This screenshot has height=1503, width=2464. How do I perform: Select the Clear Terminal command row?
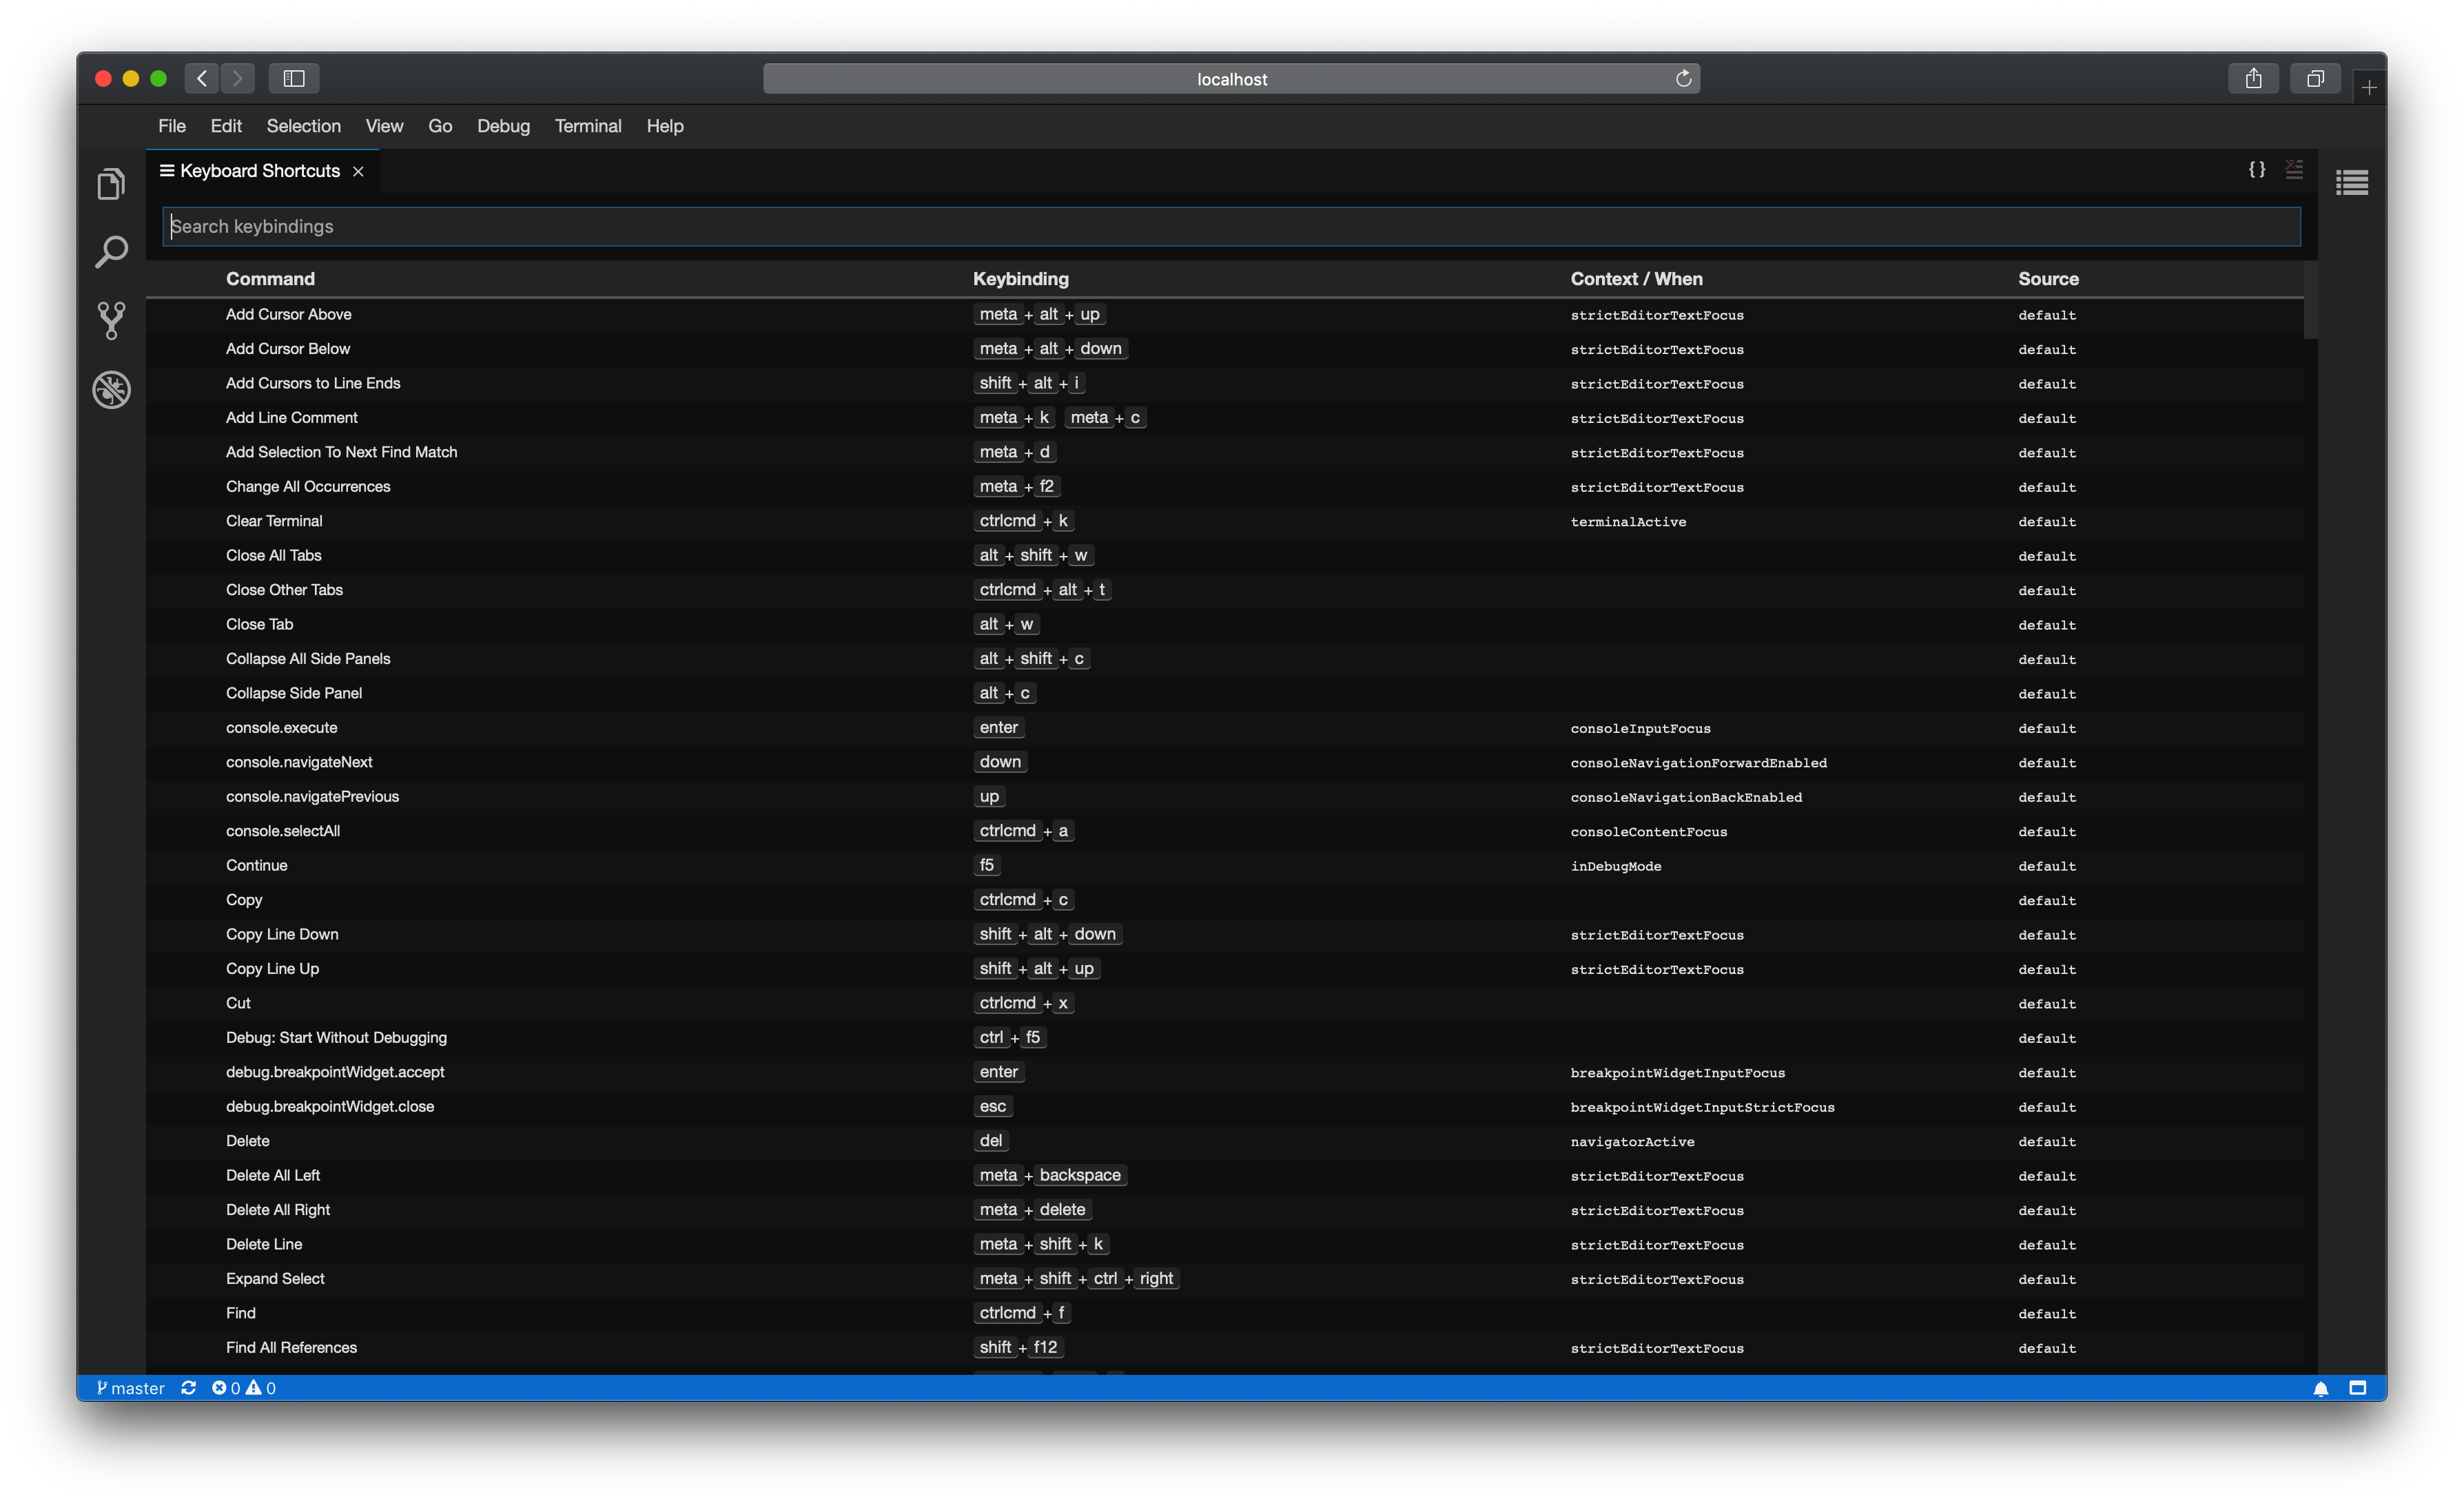[x=1224, y=522]
